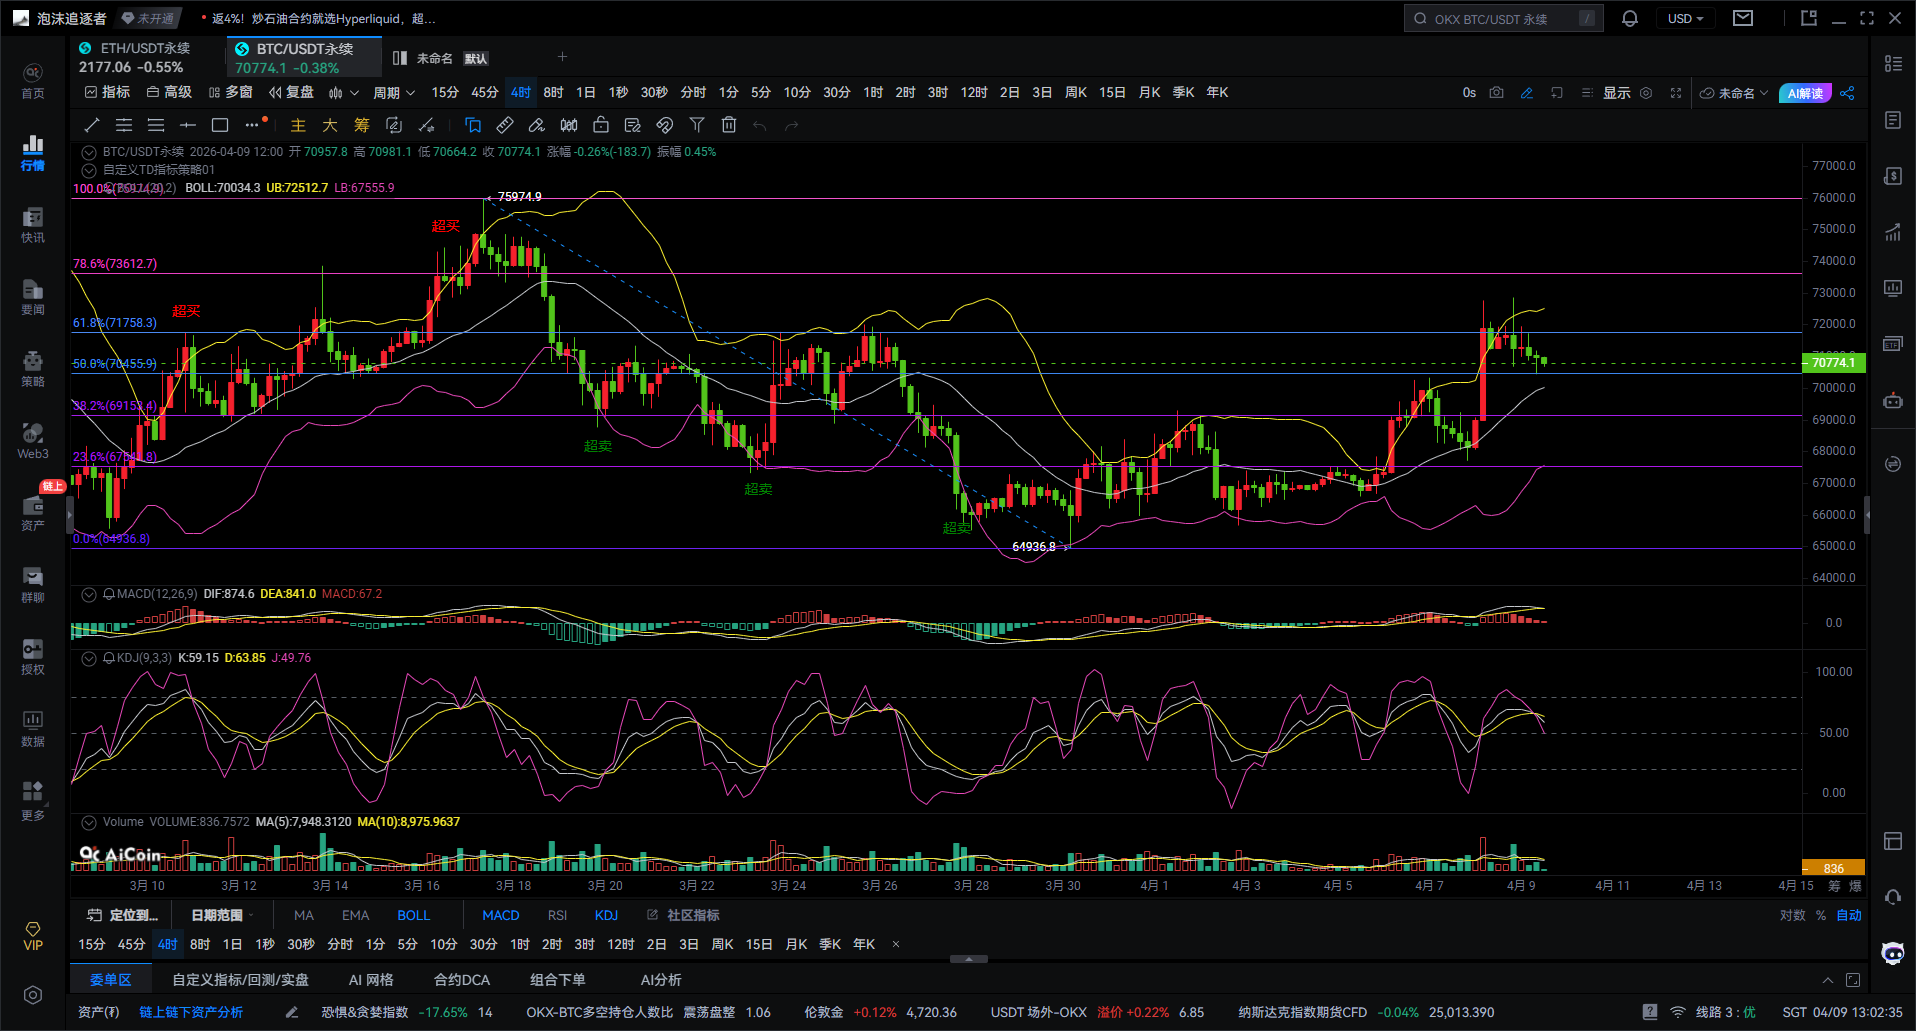Screen dimensions: 1916x1031
Task: Open the AI 网格 tab
Action: click(371, 980)
